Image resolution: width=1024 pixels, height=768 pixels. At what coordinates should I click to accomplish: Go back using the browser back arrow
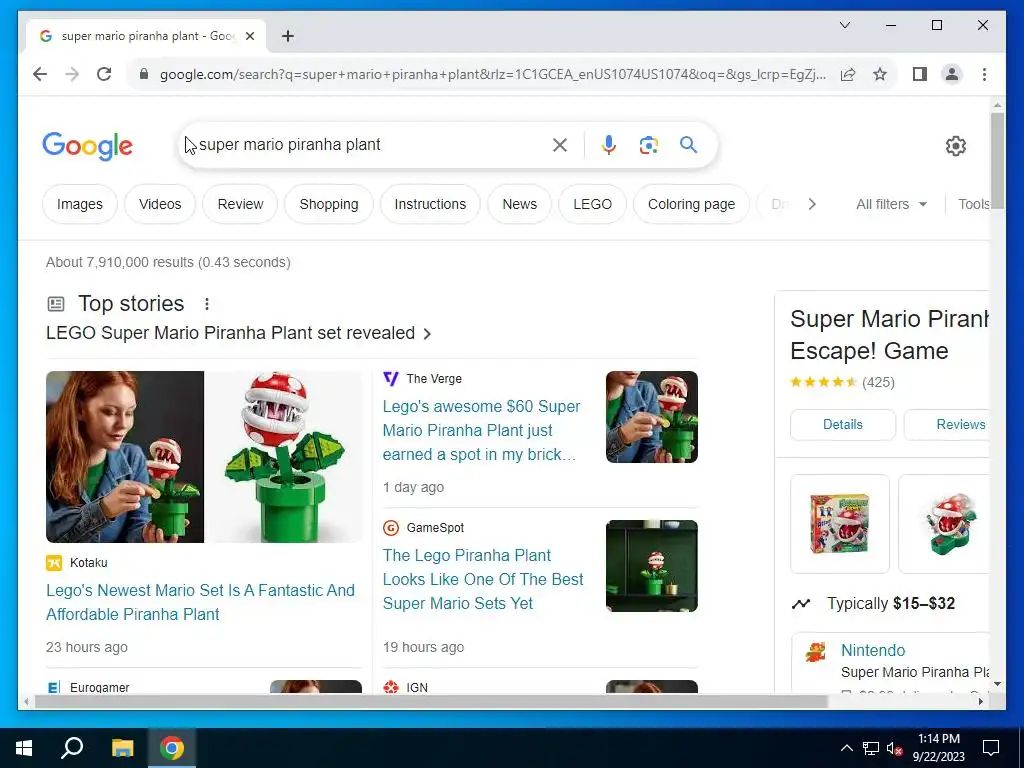click(x=40, y=74)
